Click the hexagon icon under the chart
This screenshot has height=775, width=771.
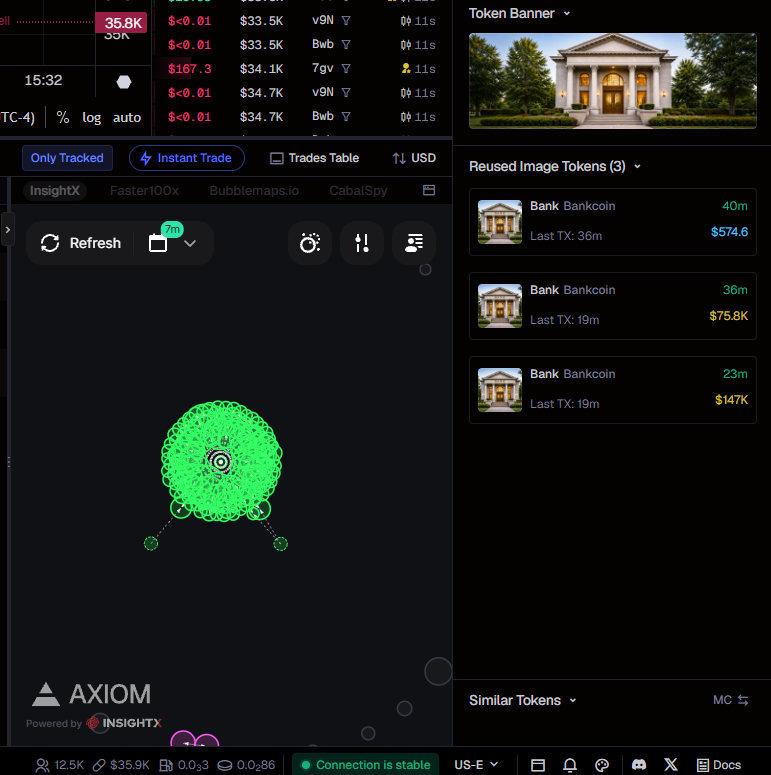point(124,82)
